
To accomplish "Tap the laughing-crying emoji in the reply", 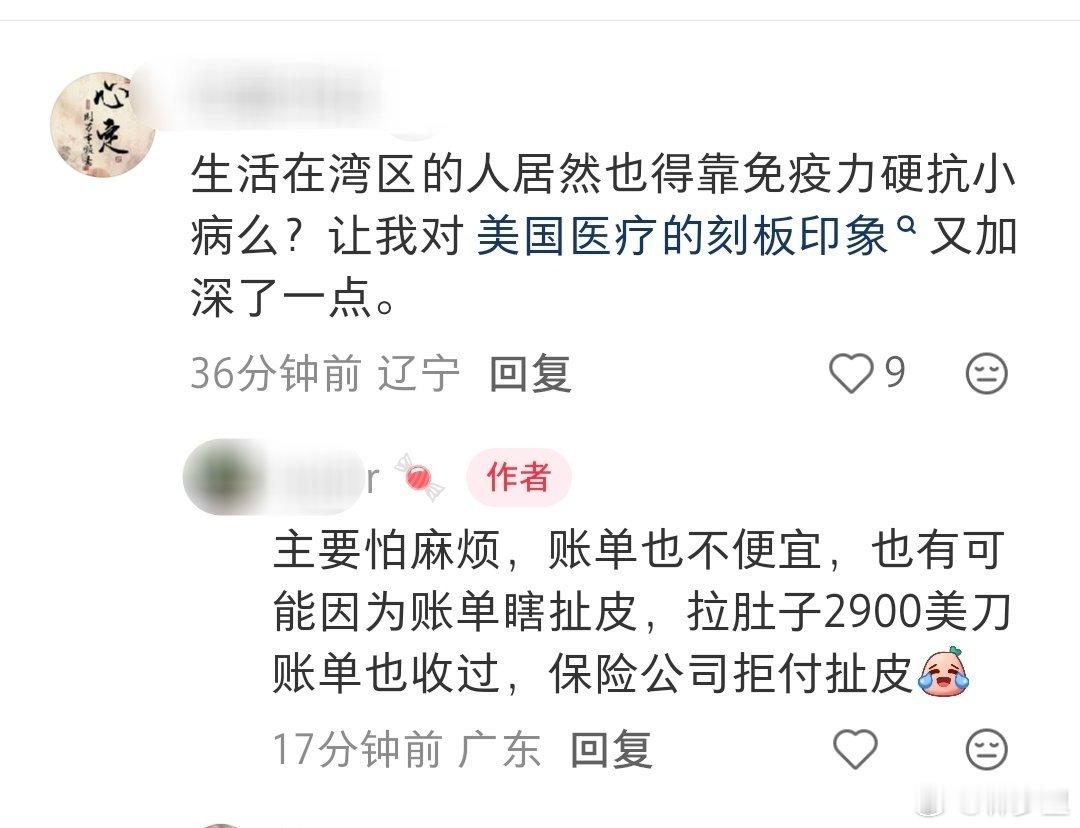I will coord(943,672).
